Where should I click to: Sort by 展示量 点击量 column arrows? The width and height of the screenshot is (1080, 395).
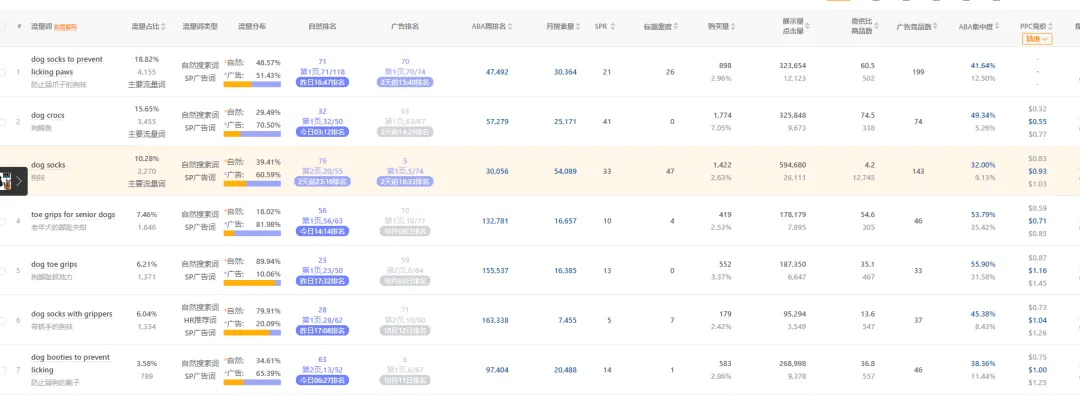[x=807, y=27]
